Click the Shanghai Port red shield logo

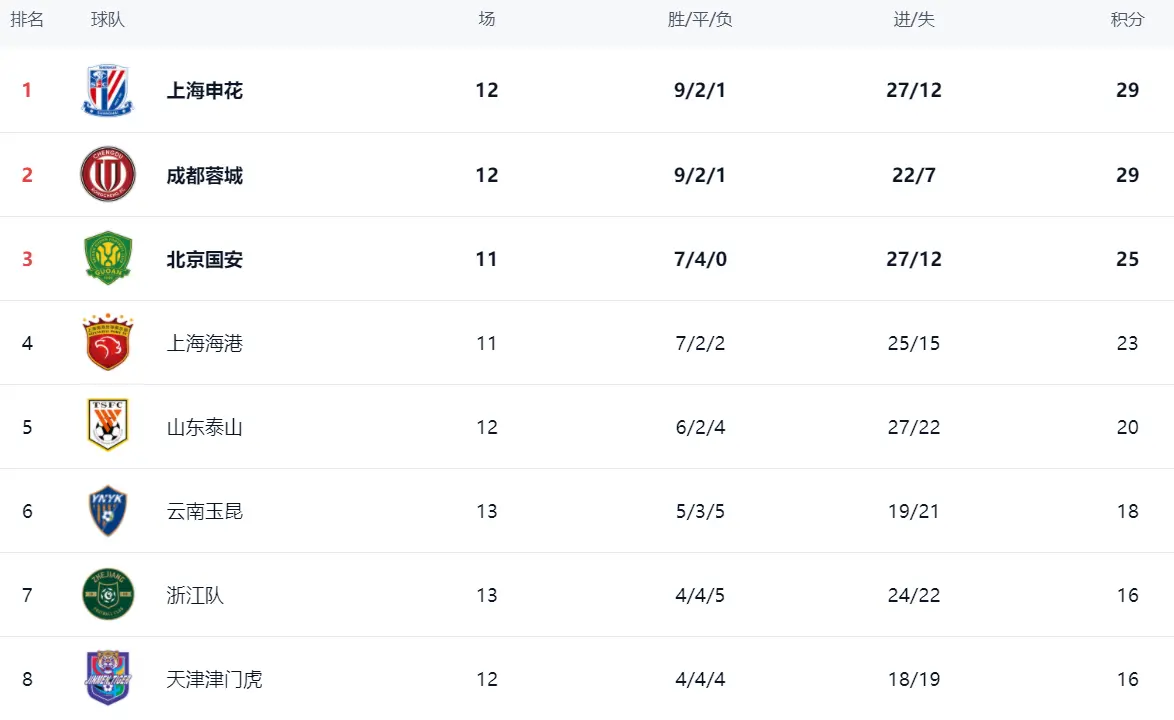pos(108,342)
